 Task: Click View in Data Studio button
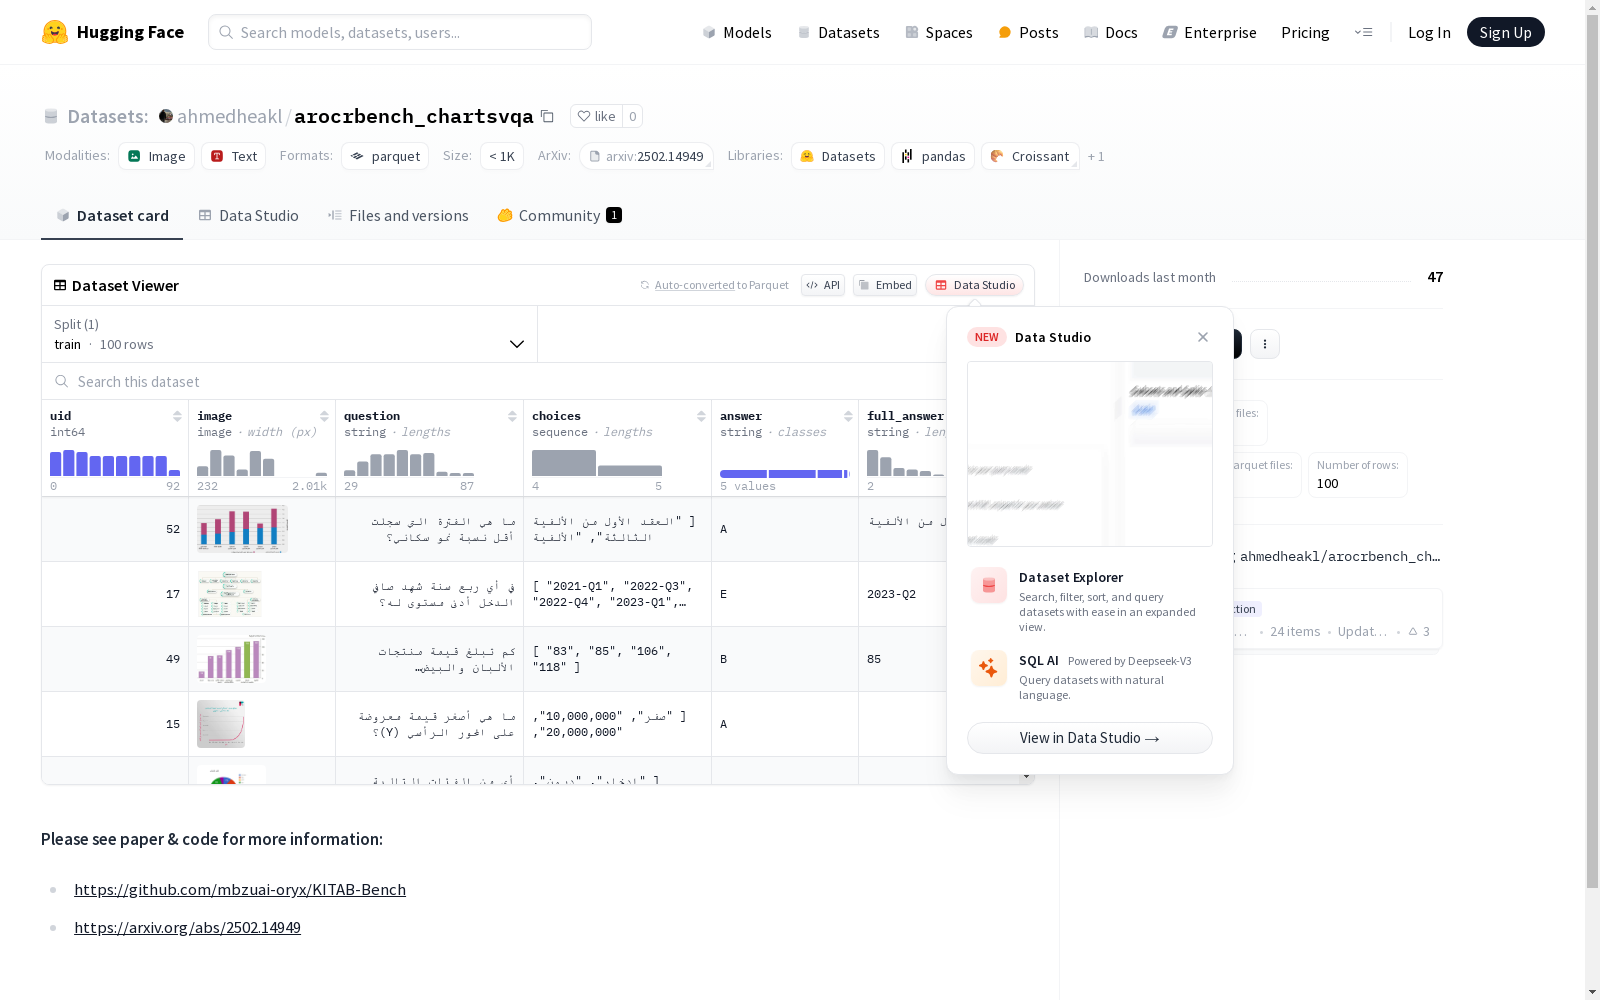(1090, 738)
